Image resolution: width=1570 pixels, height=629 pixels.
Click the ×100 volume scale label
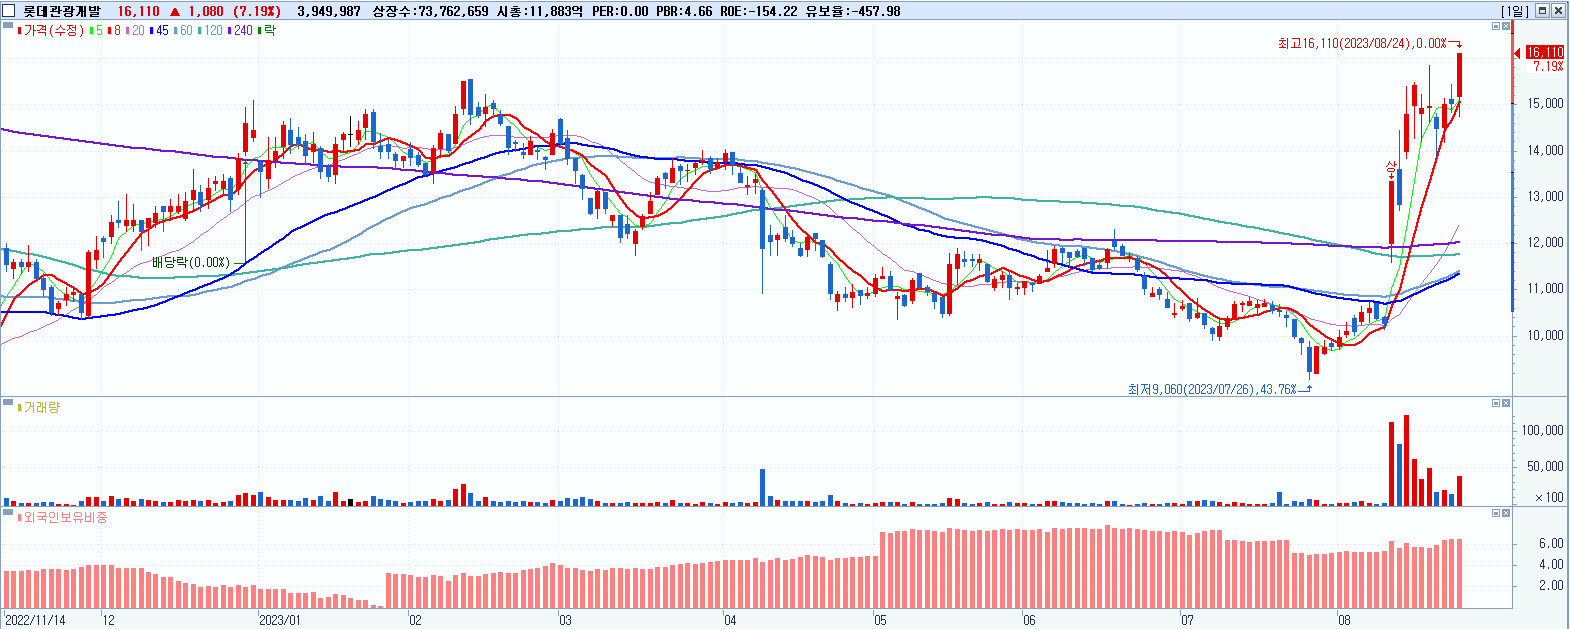pyautogui.click(x=1549, y=497)
